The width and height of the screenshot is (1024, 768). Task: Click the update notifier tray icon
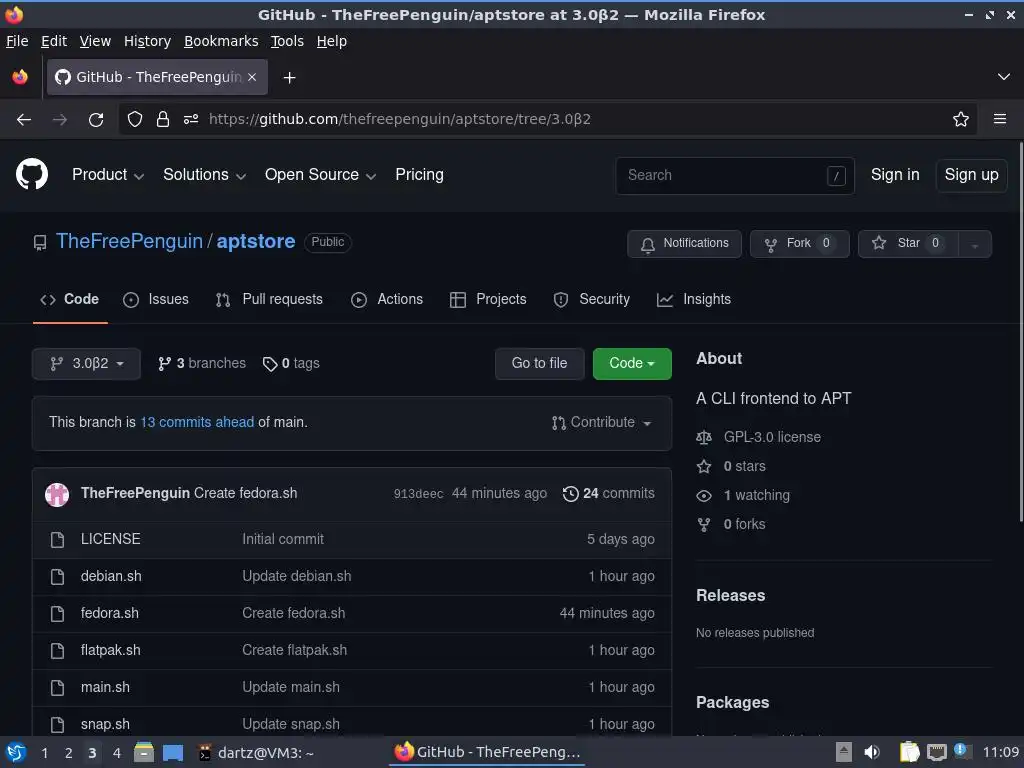click(961, 751)
